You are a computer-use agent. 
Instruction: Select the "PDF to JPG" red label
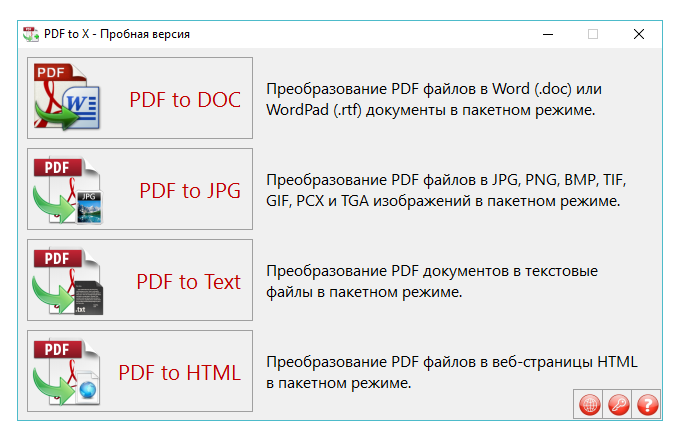[x=190, y=190]
